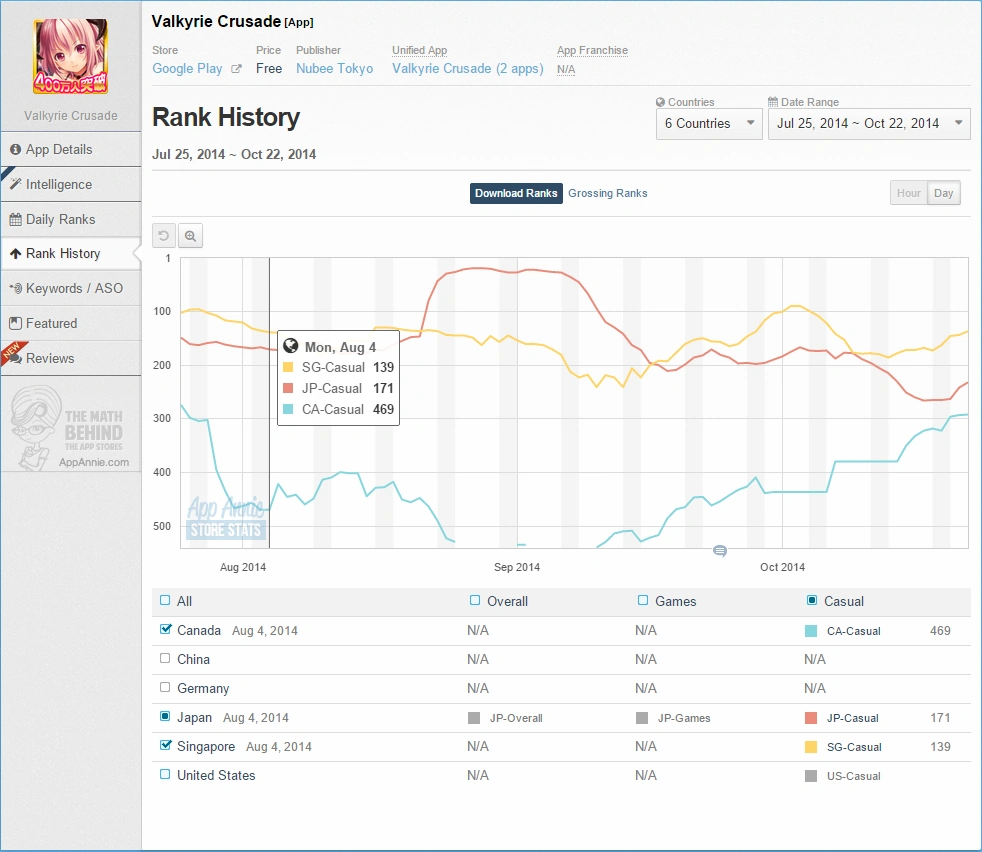Click the SG-Casual yellow marker in tooltip
Screen dimensions: 982x852
(x=288, y=367)
